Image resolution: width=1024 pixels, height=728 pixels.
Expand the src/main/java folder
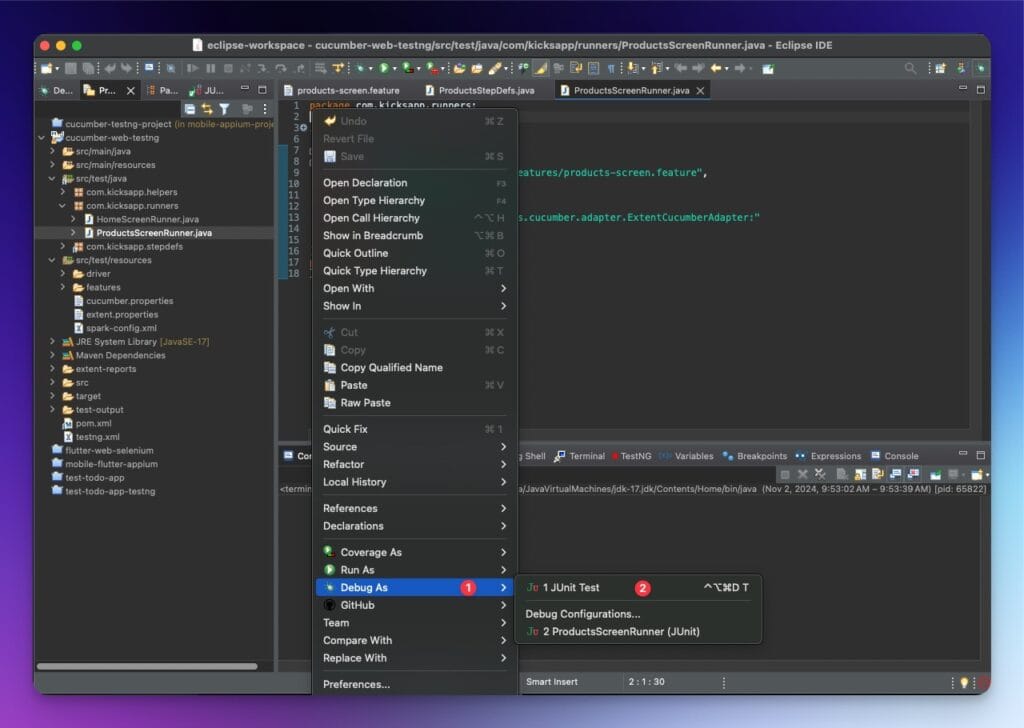click(52, 151)
